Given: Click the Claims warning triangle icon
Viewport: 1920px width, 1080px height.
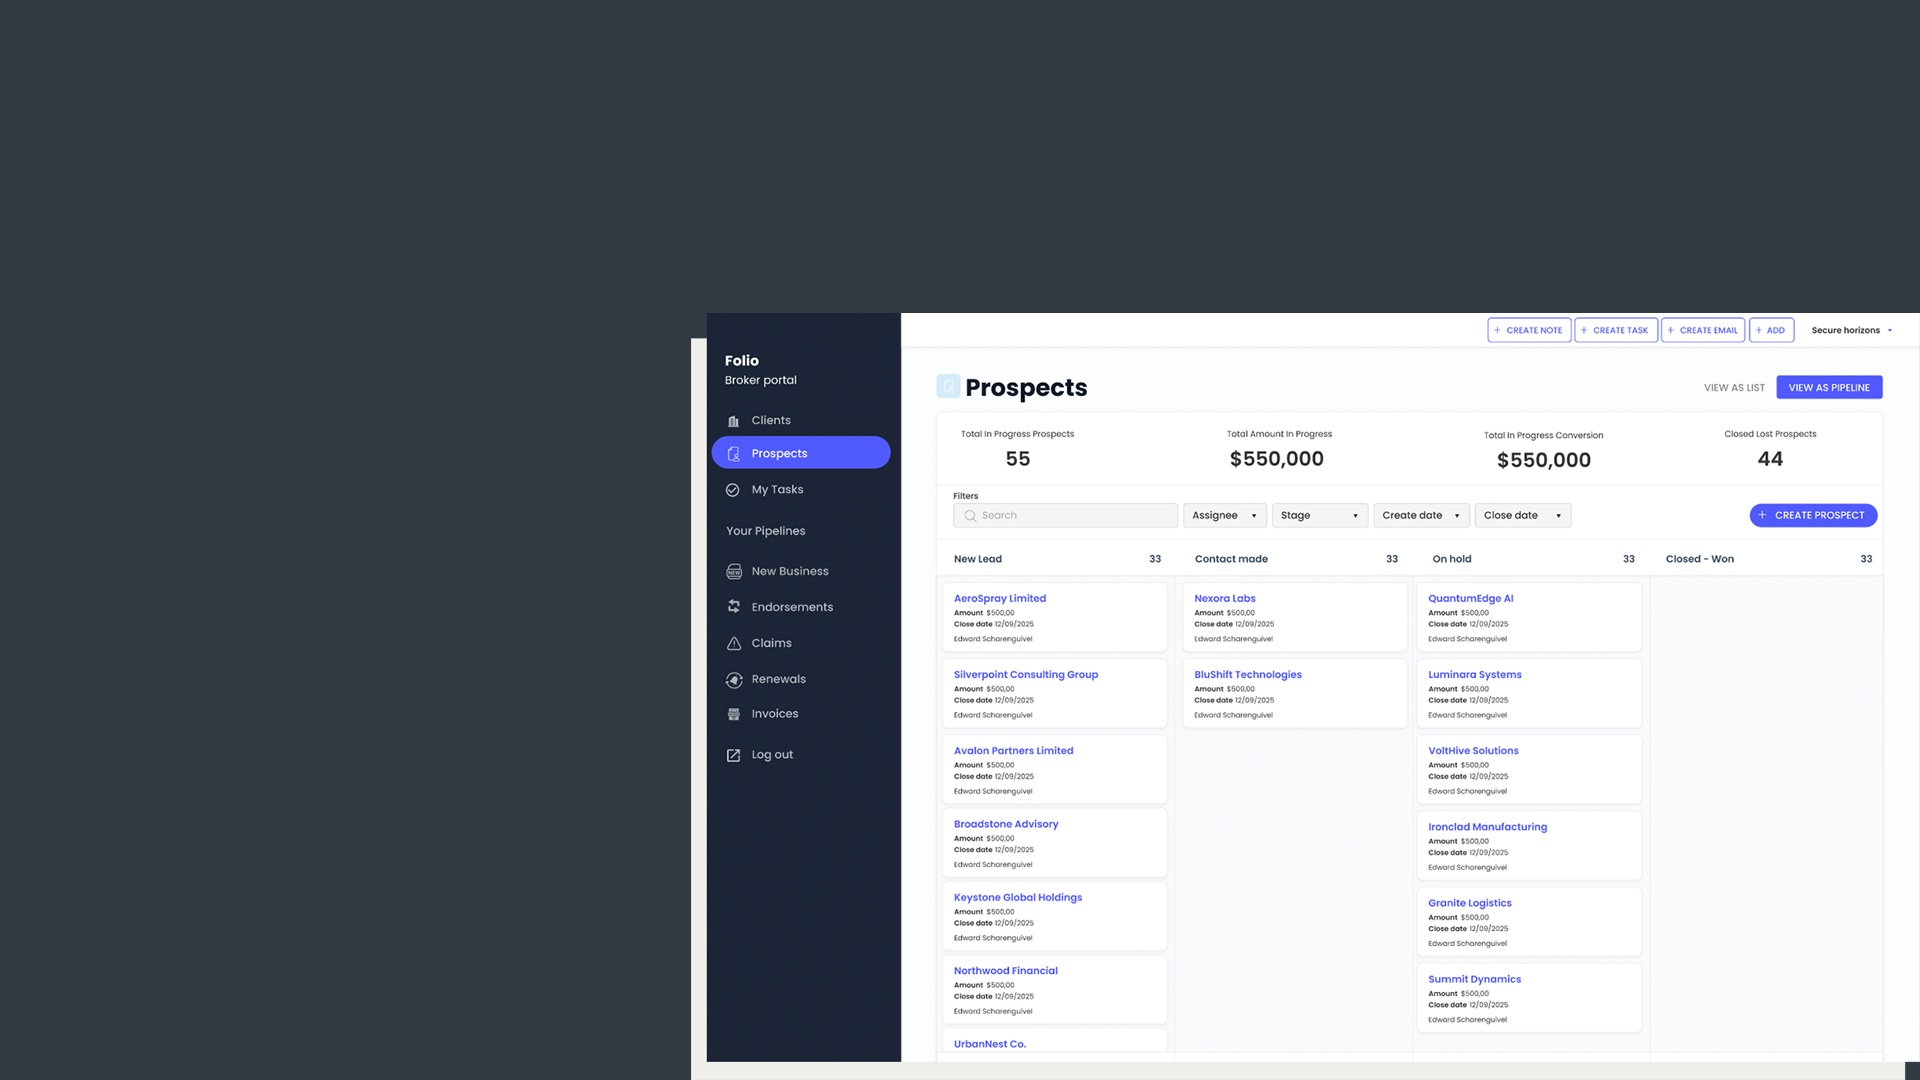Looking at the screenshot, I should pyautogui.click(x=734, y=644).
